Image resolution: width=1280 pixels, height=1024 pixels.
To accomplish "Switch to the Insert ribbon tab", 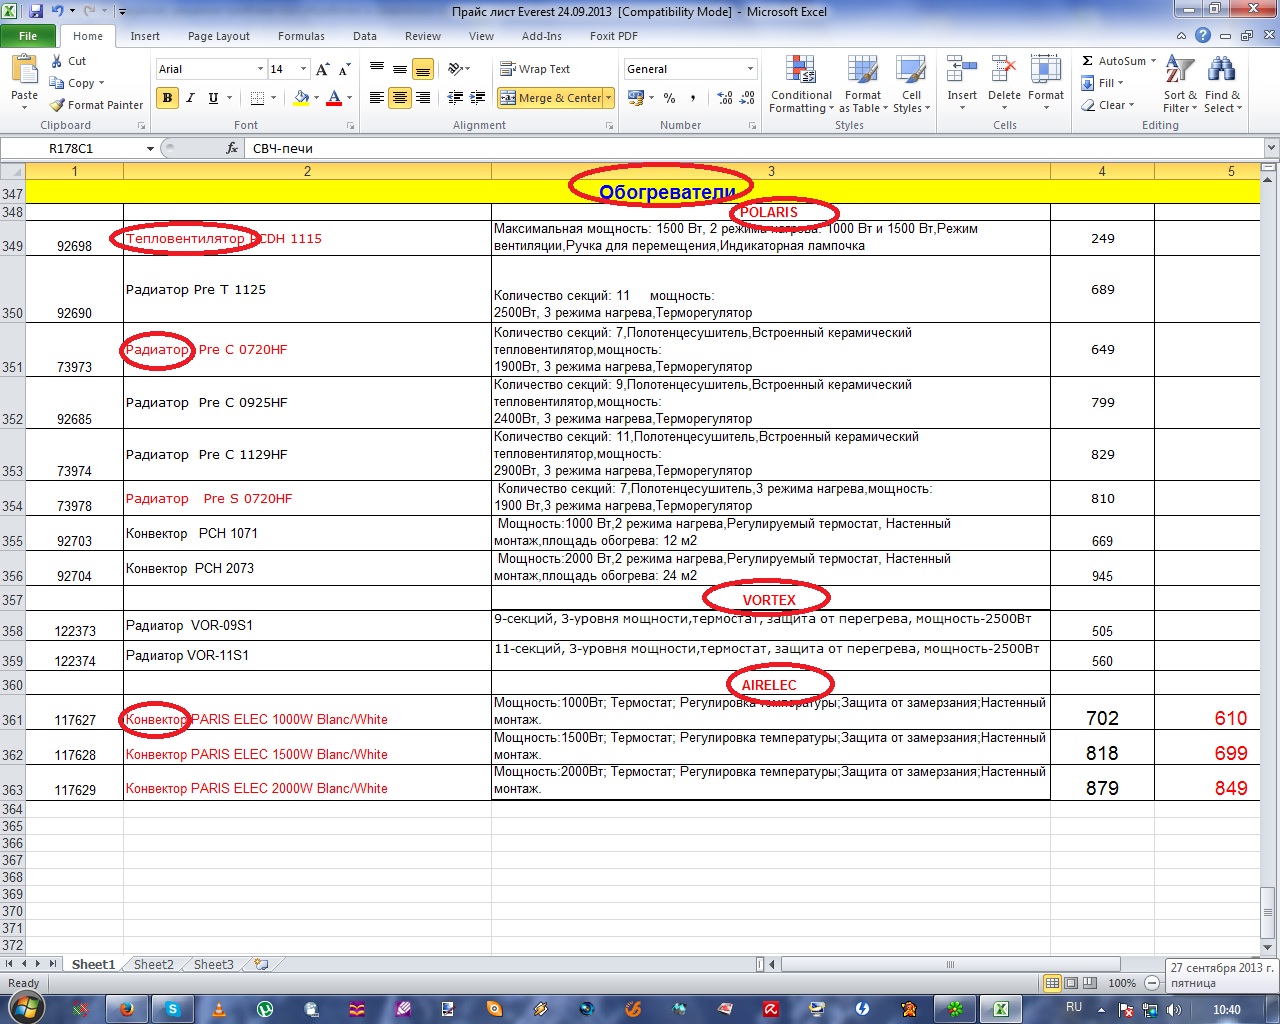I will click(145, 36).
